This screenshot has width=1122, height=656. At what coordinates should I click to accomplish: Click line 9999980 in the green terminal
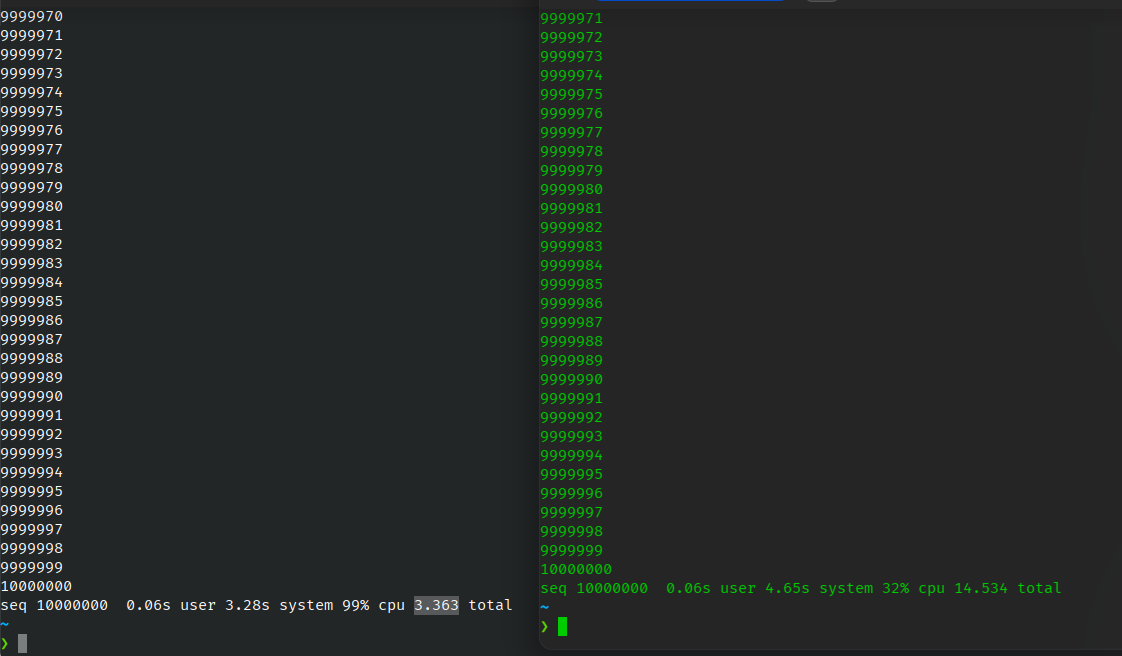(572, 189)
